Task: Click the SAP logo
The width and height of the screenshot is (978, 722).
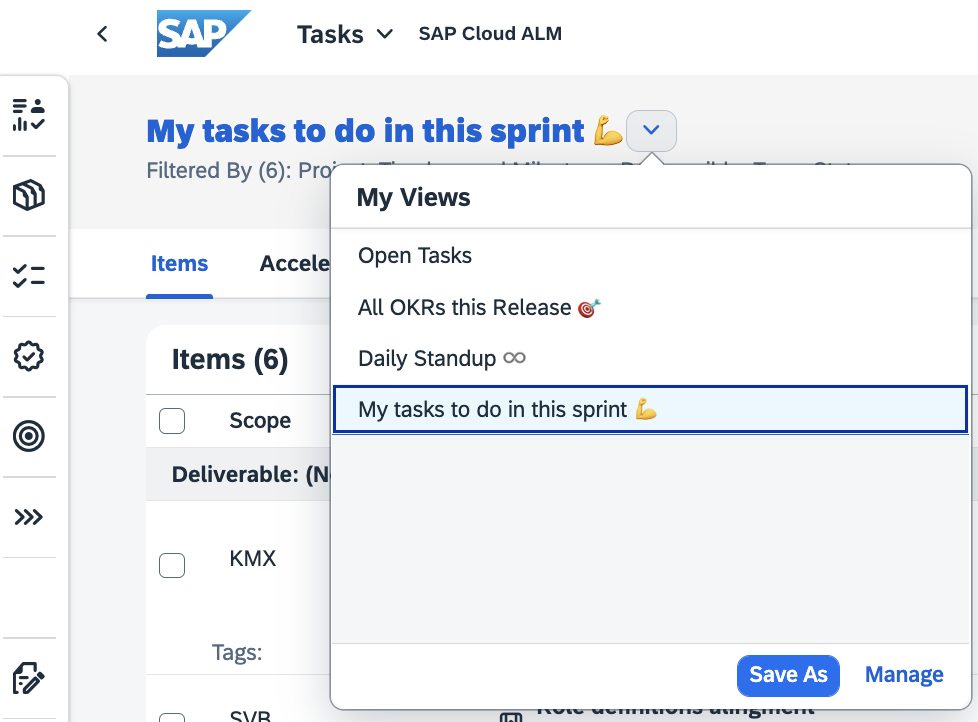Action: (x=203, y=34)
